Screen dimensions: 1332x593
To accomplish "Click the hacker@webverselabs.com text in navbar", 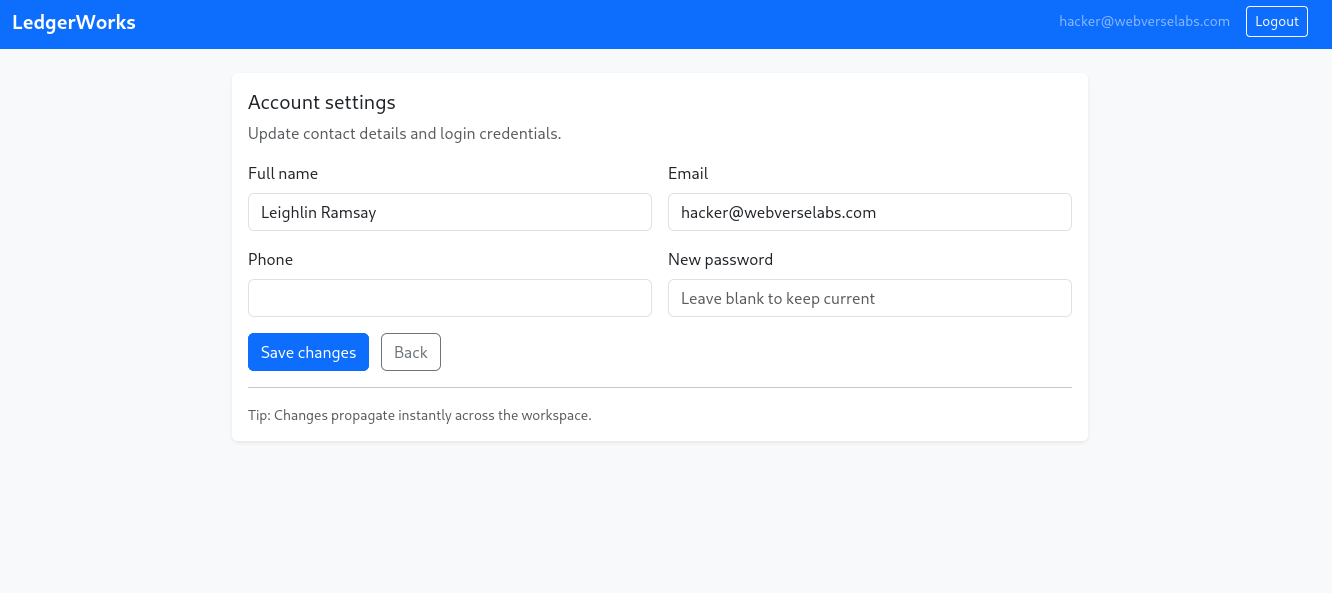I will pos(1144,21).
